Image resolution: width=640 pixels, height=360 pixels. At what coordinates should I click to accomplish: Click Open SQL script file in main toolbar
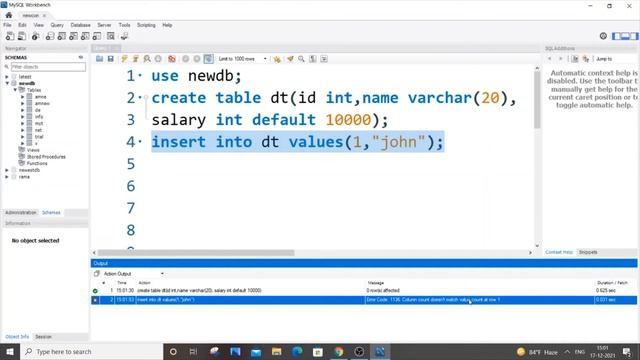pyautogui.click(x=22, y=36)
